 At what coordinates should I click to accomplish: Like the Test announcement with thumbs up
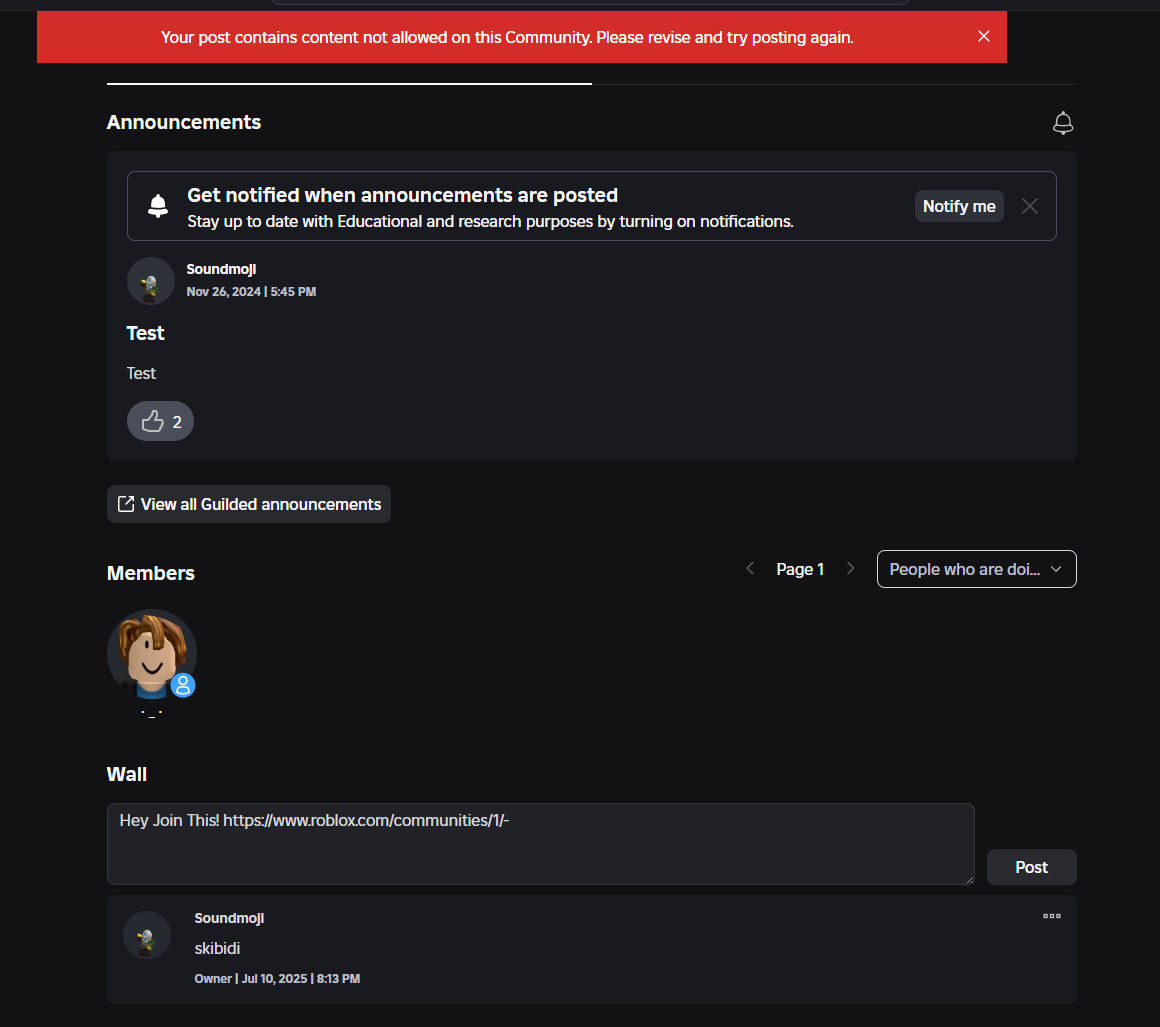click(160, 421)
